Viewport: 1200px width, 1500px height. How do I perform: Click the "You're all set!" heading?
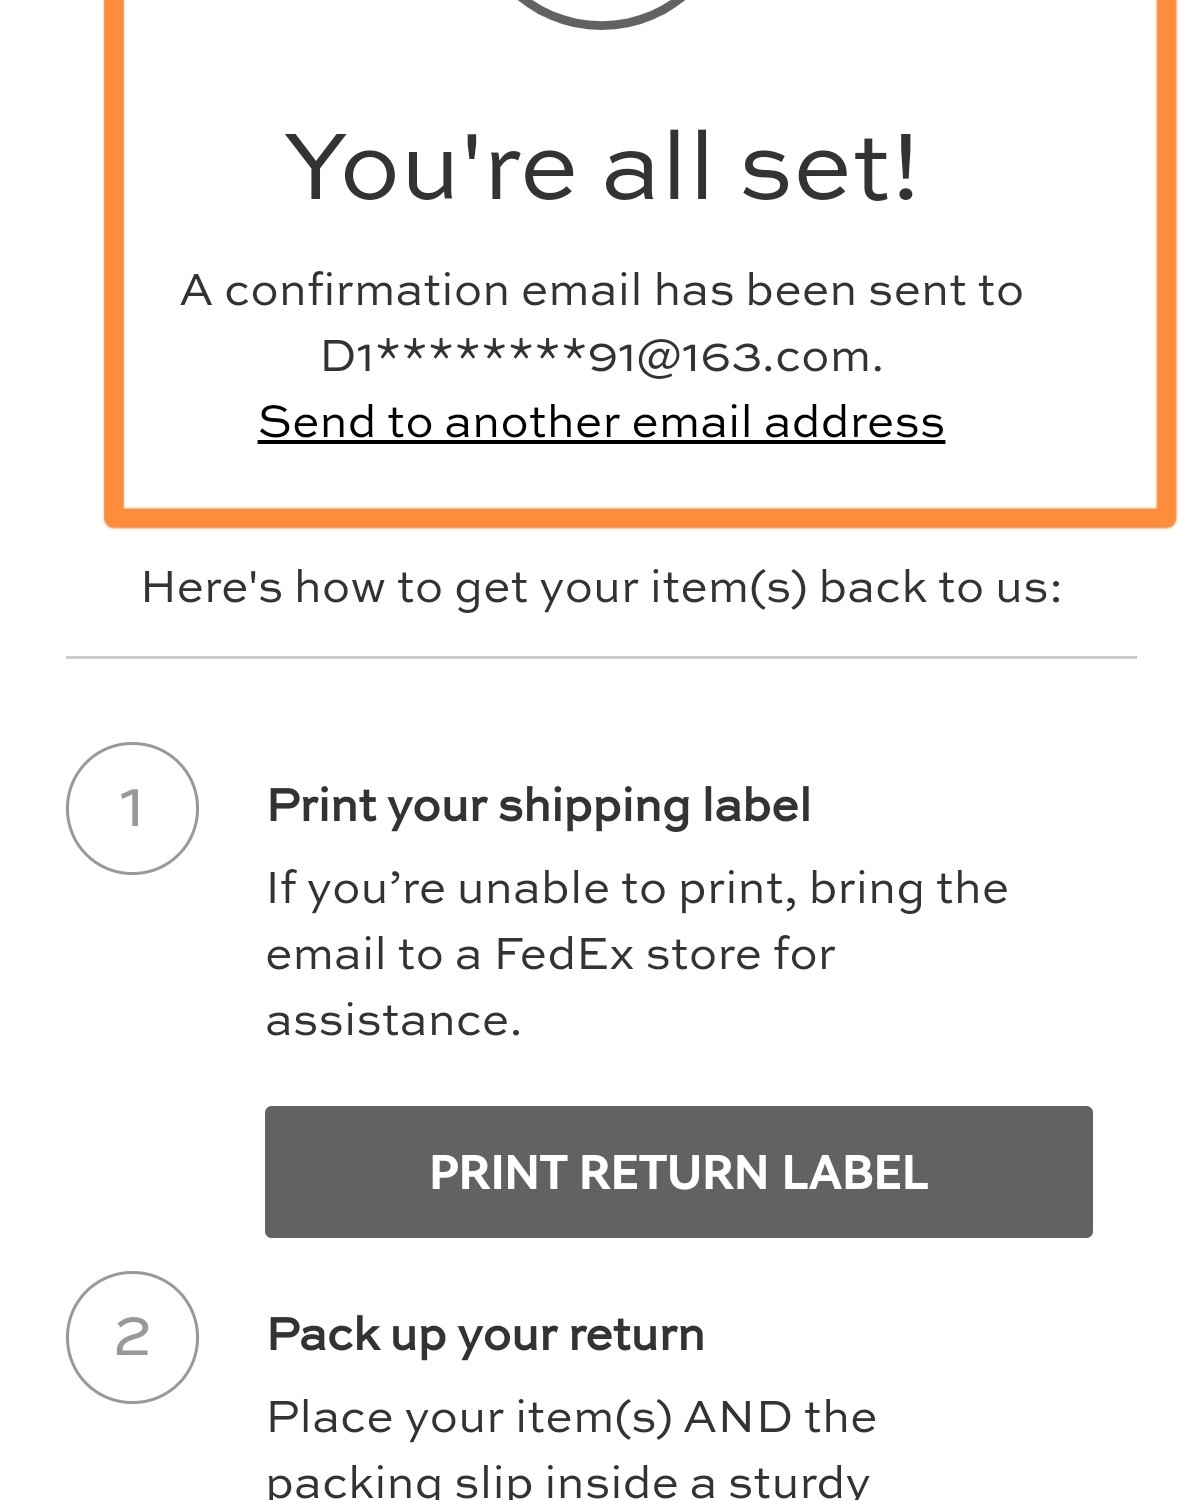(x=601, y=167)
